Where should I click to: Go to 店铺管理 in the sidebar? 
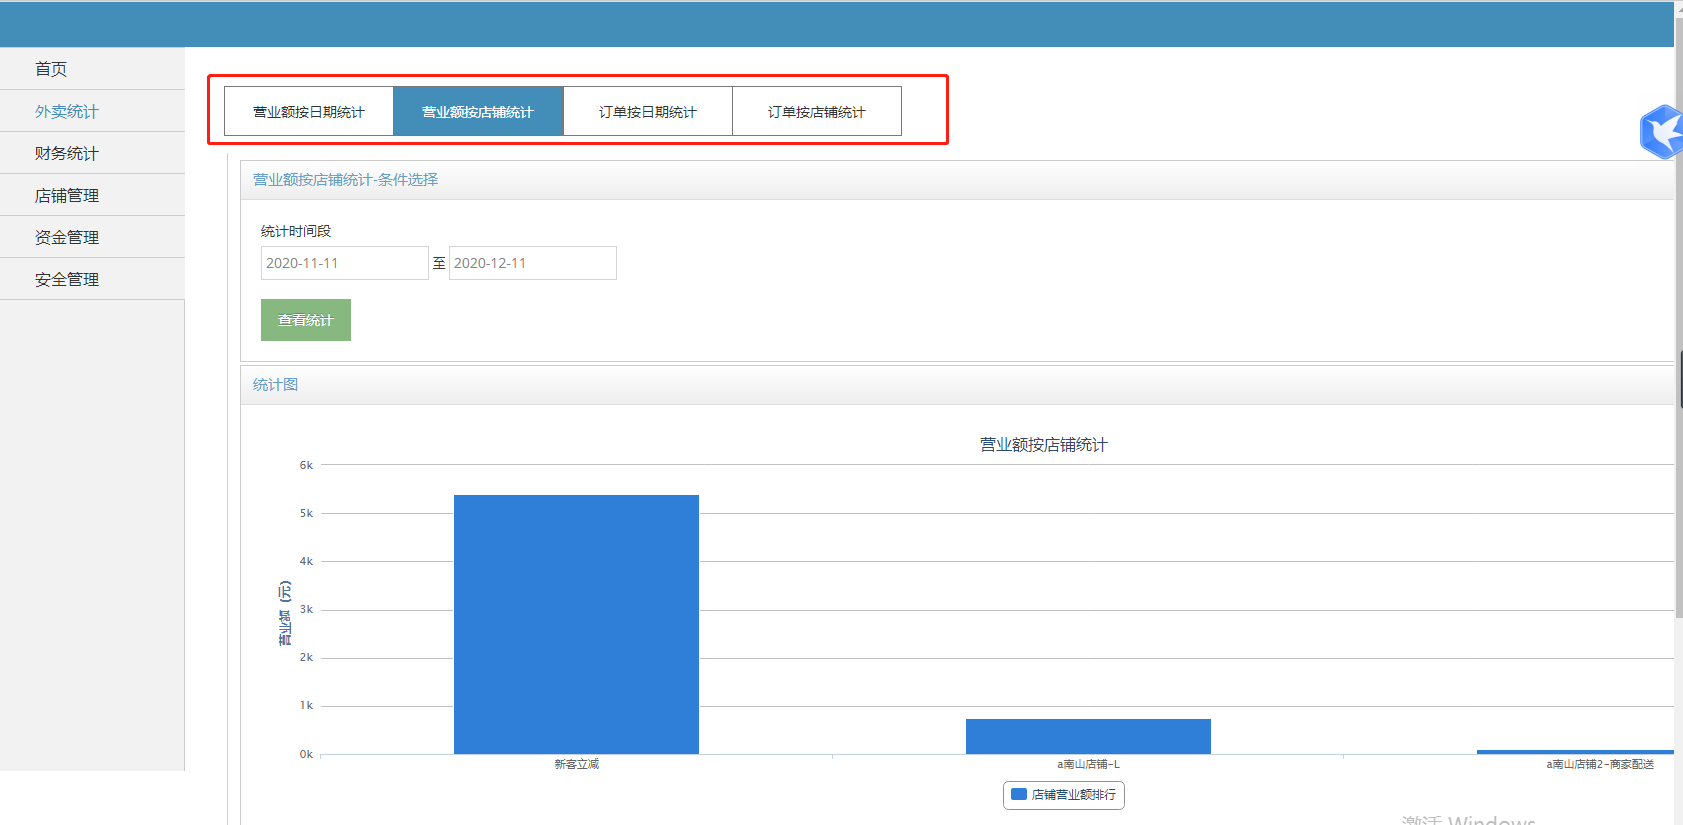point(67,195)
